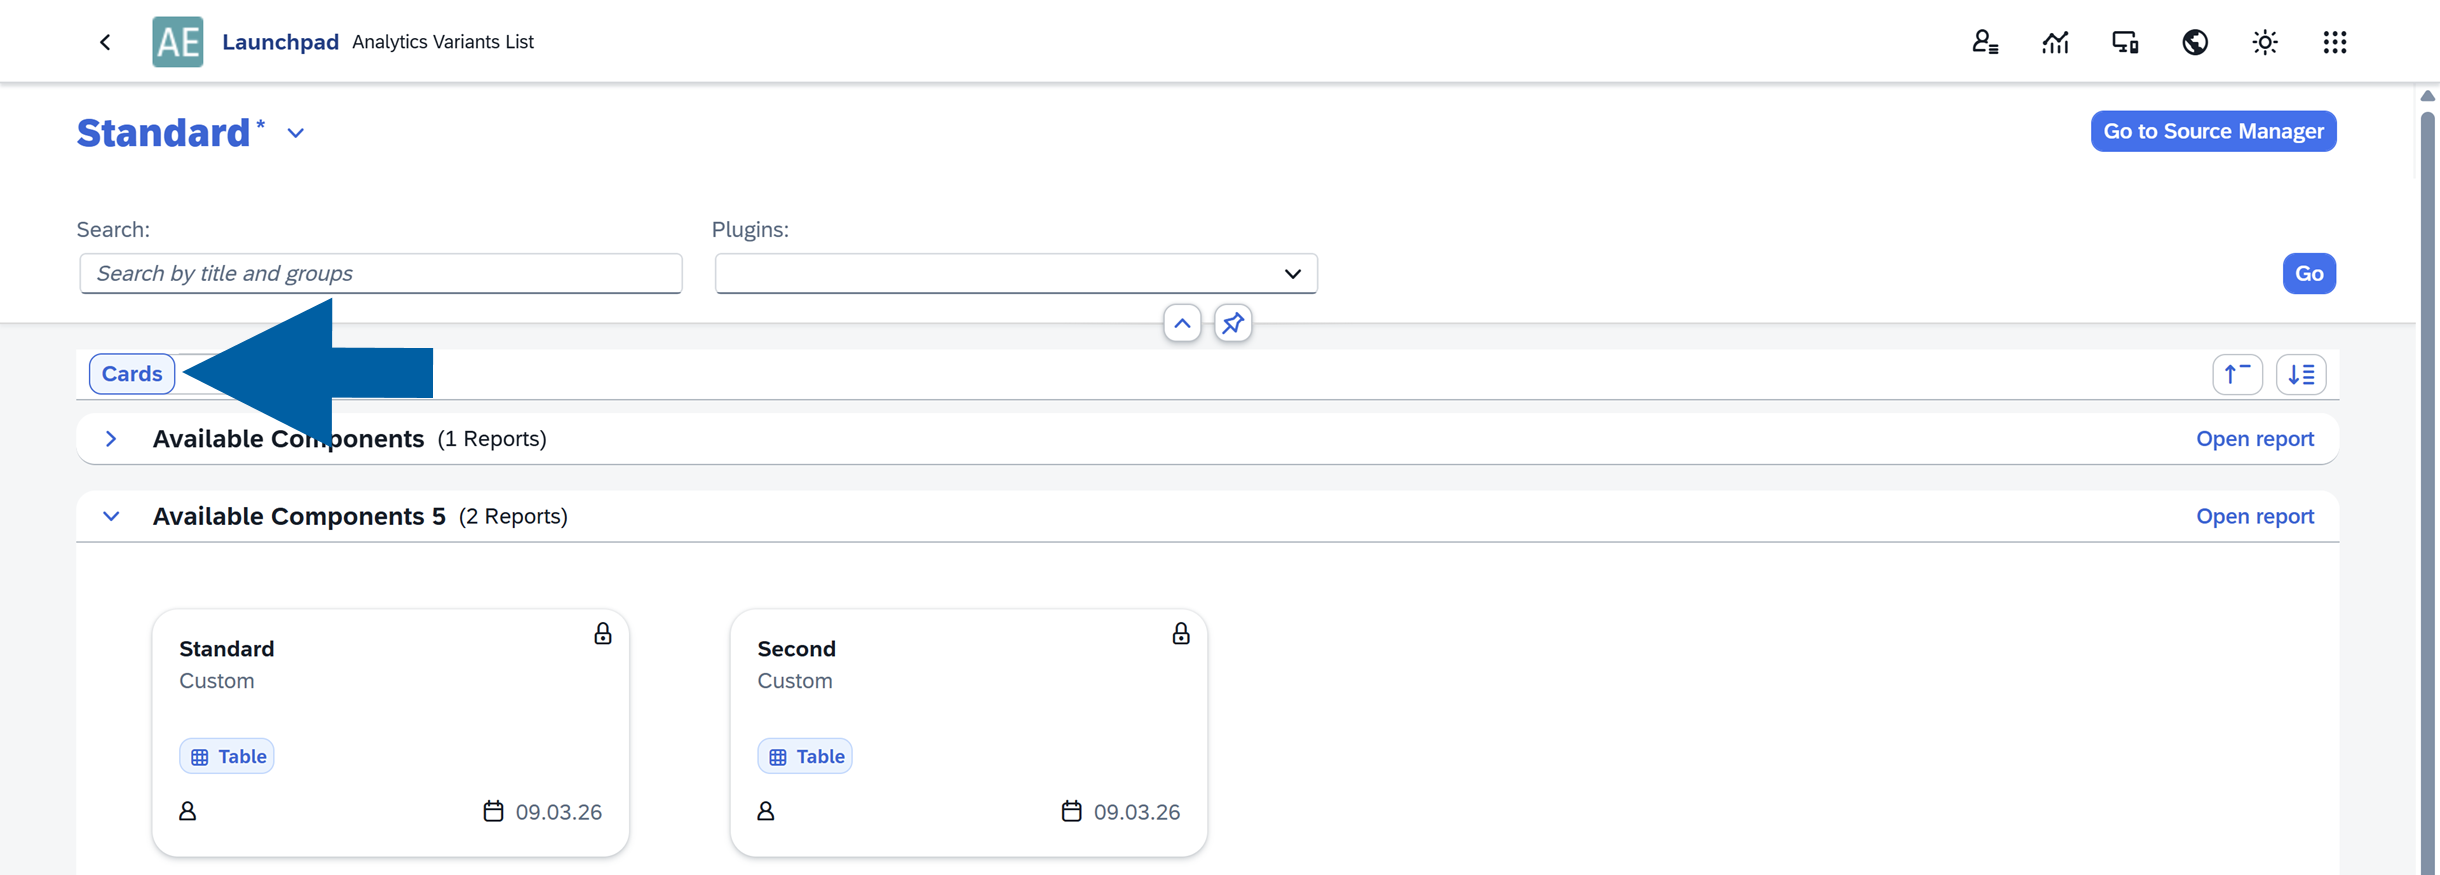Pin the filter header bar
The height and width of the screenshot is (875, 2440).
pyautogui.click(x=1233, y=323)
